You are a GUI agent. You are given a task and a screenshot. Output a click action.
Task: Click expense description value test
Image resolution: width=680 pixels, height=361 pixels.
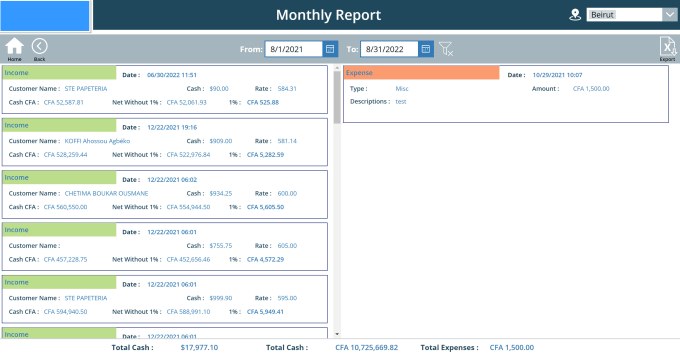pos(401,102)
